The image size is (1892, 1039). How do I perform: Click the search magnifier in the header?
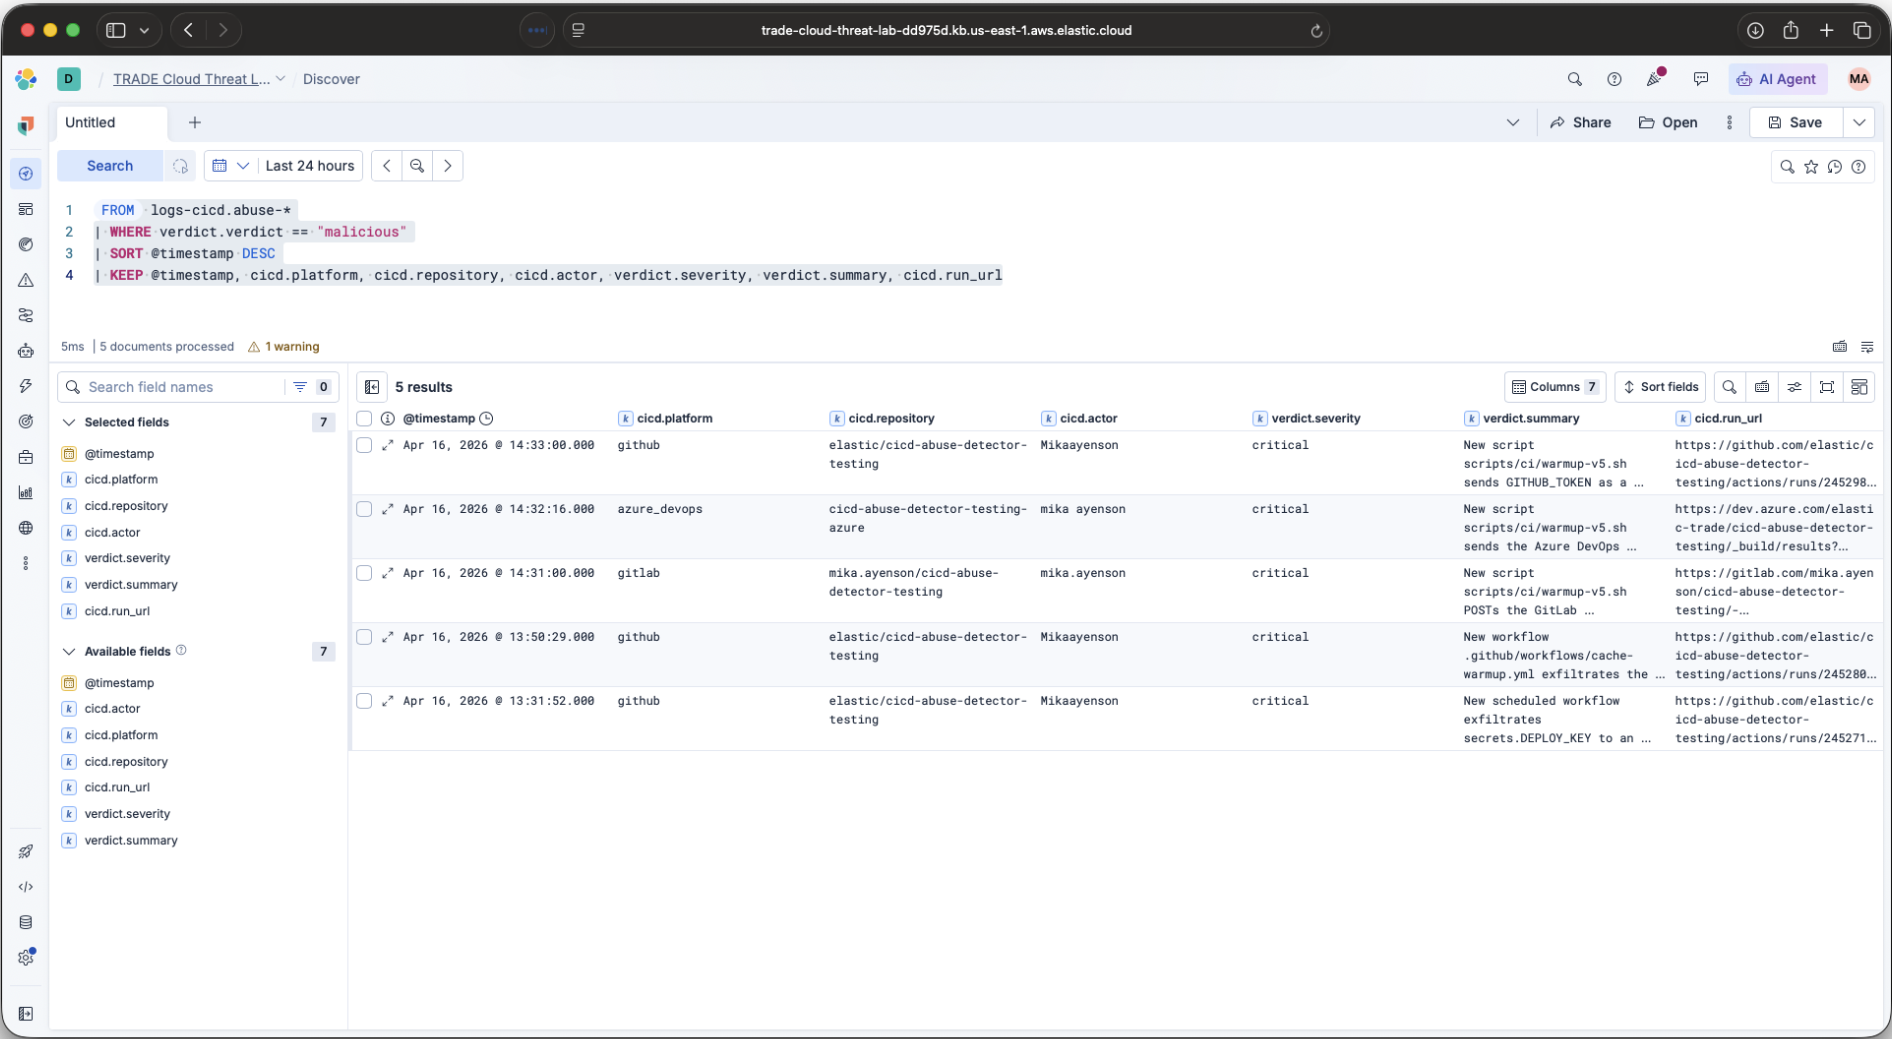(1575, 79)
